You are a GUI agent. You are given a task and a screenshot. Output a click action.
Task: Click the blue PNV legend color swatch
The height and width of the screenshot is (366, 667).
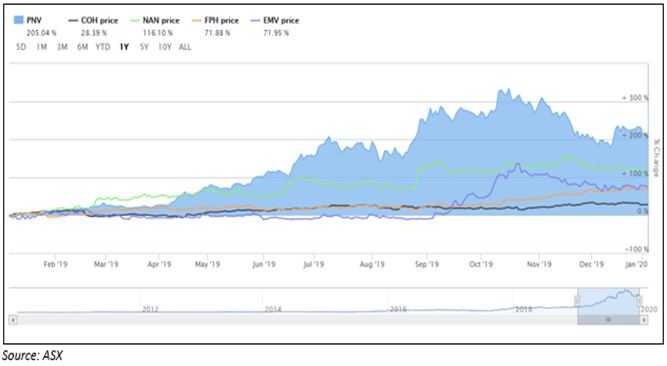19,20
